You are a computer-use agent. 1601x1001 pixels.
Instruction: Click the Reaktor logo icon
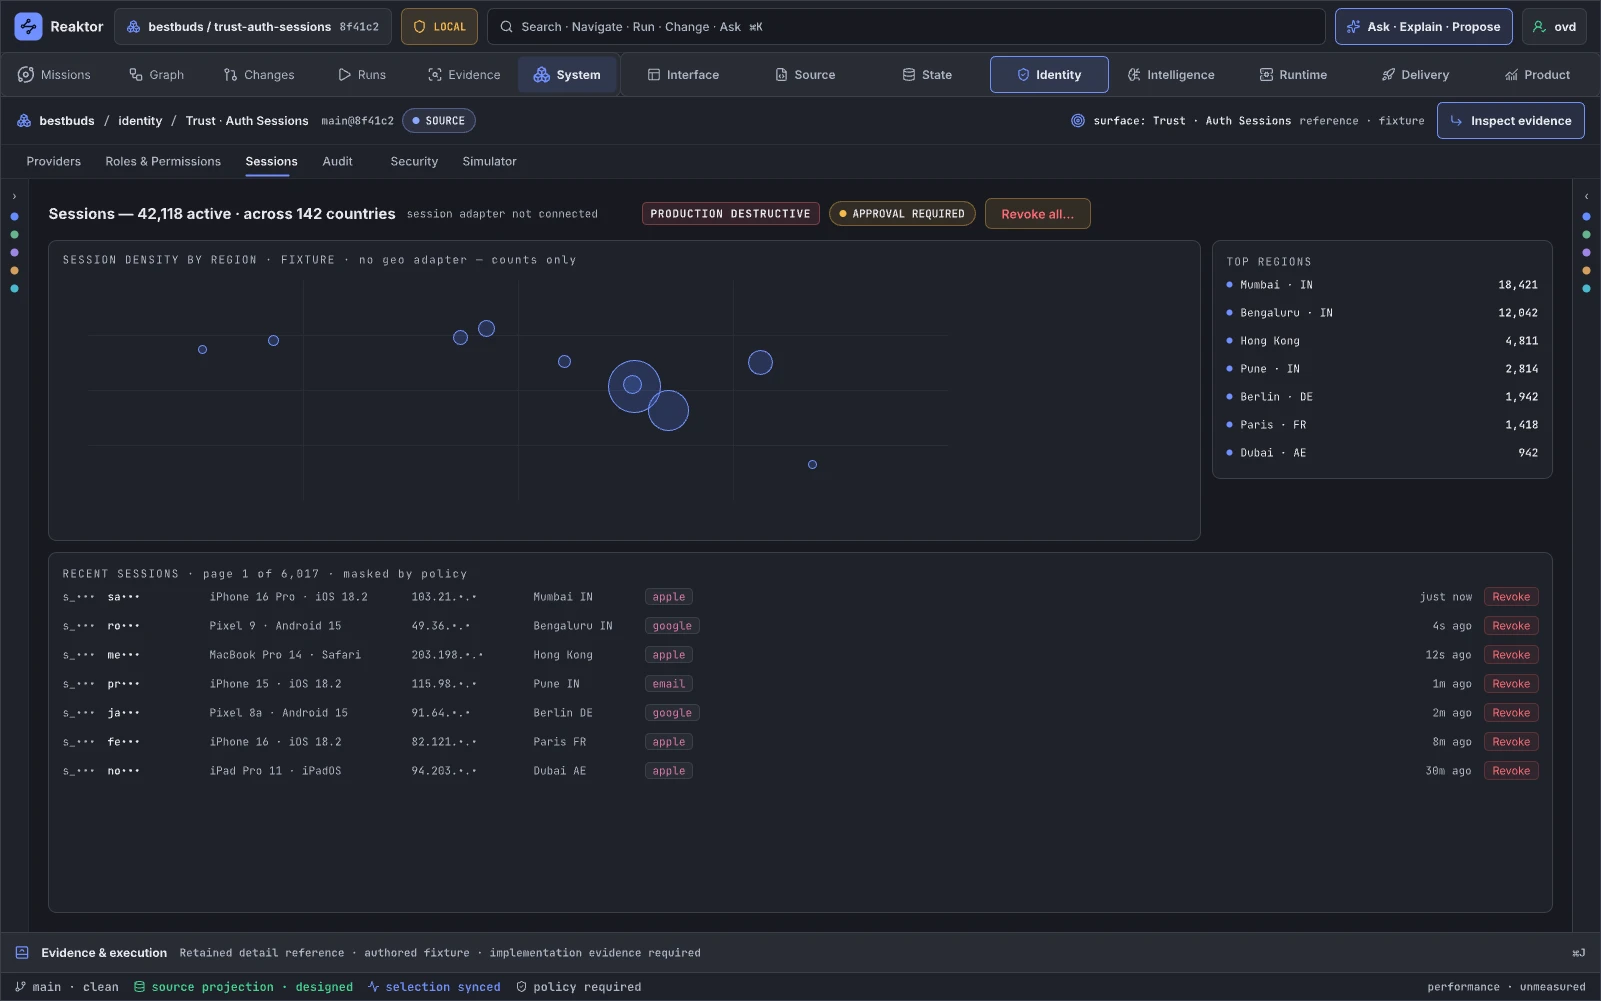coord(28,27)
